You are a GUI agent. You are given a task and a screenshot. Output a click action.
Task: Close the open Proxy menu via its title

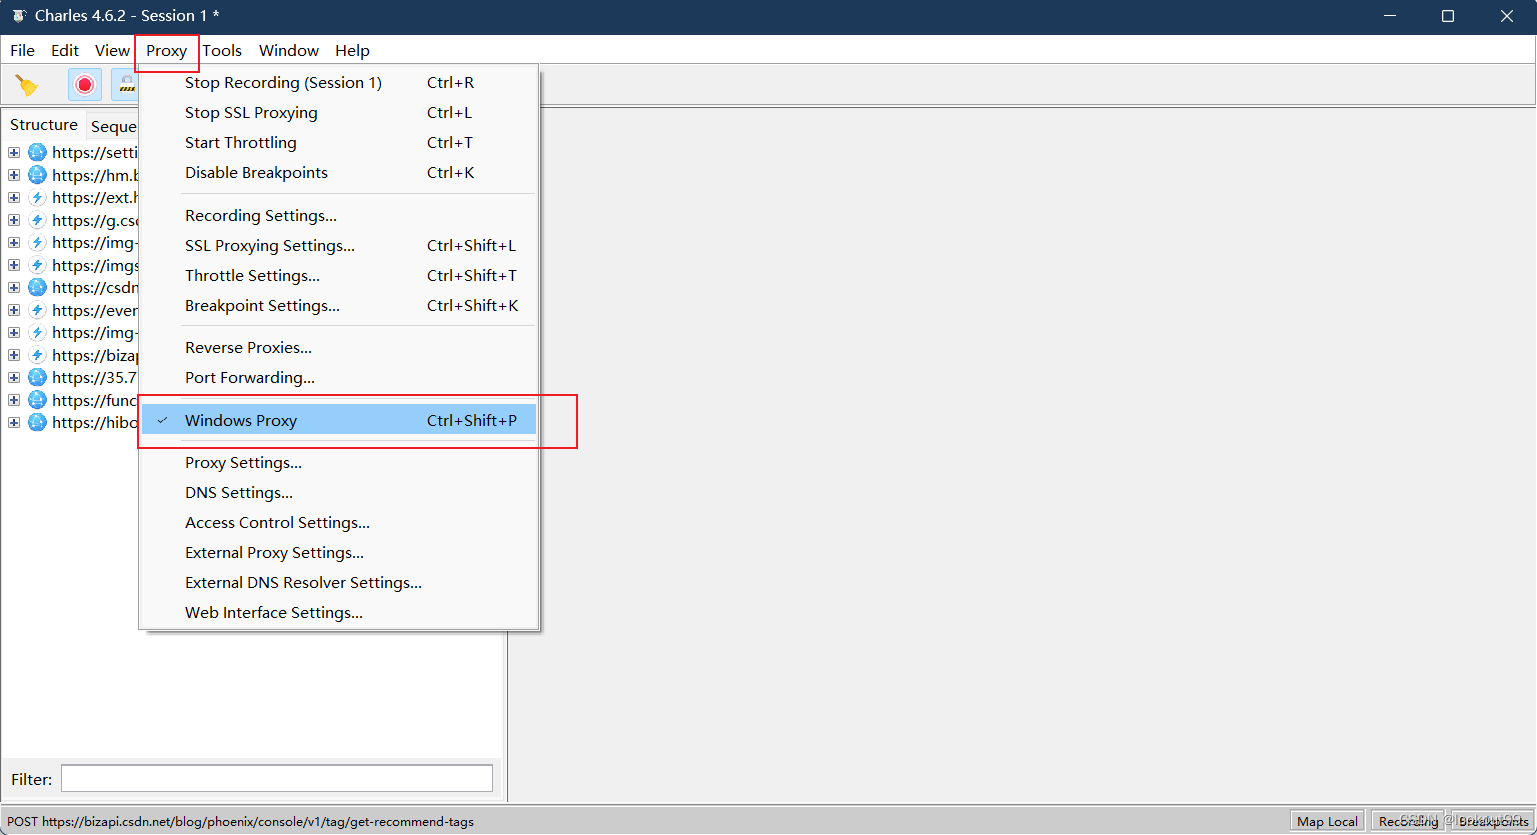[166, 50]
